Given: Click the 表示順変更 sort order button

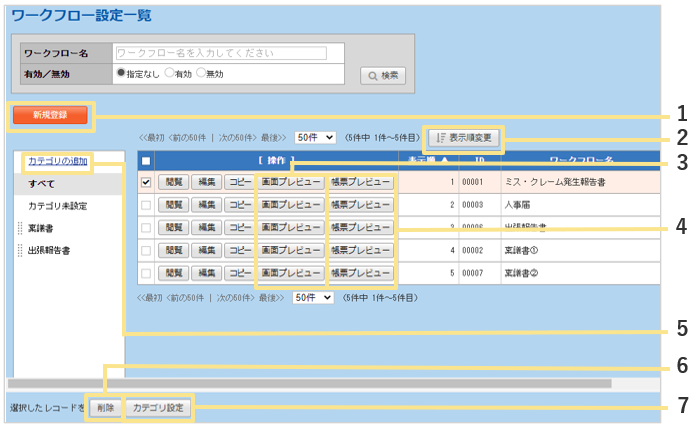Looking at the screenshot, I should click(x=465, y=138).
